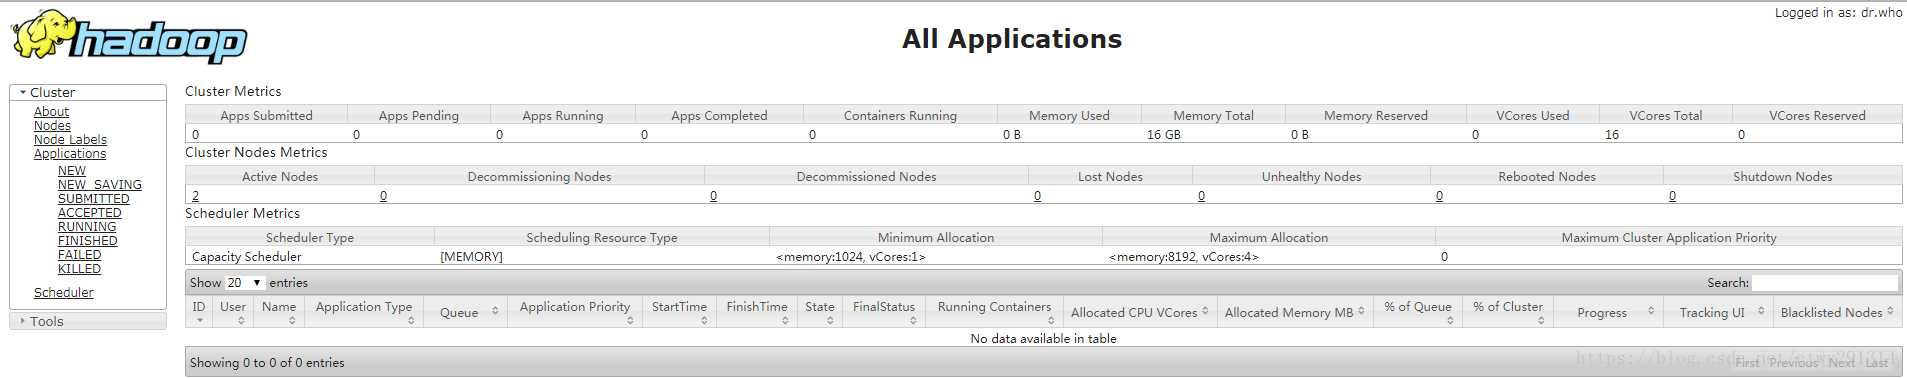Filter applications by SUBMITTED state
1907x378 pixels.
coord(94,199)
